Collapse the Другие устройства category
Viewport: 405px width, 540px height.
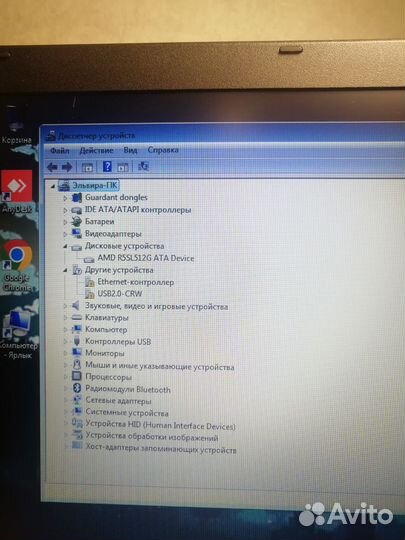[65, 270]
